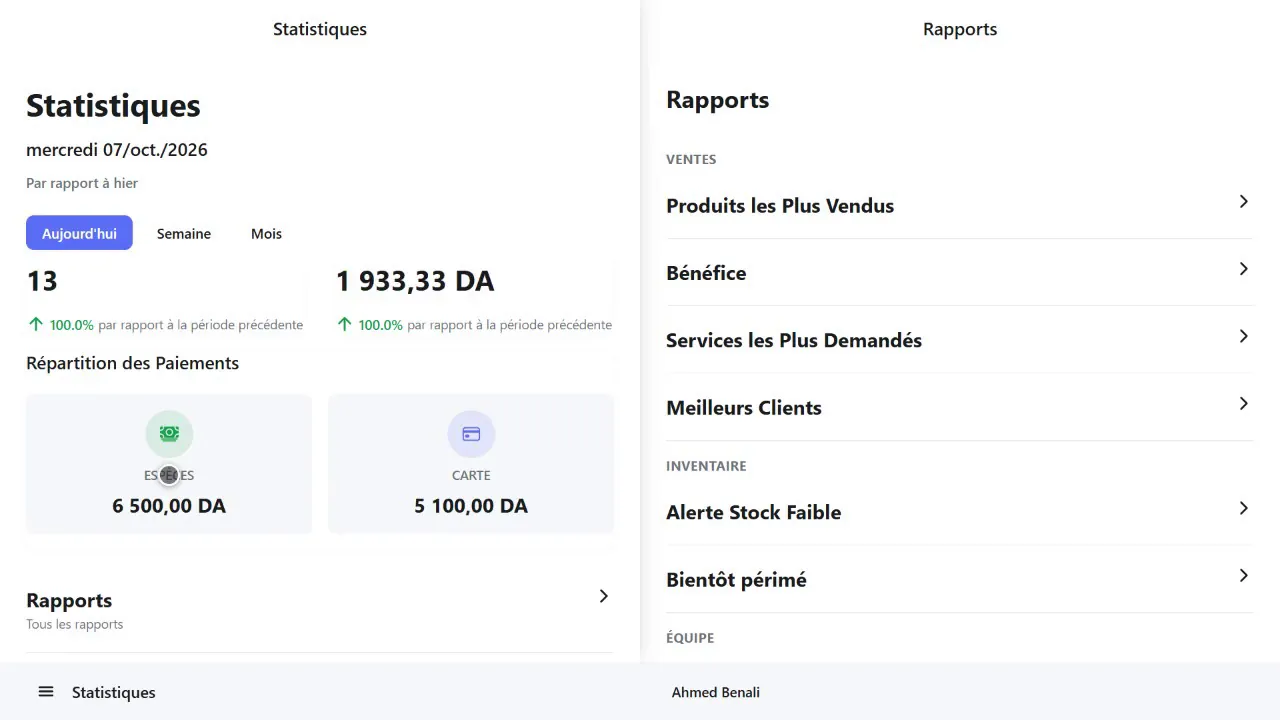Viewport: 1280px width, 720px height.
Task: Click the cash Espèces payment icon
Action: tap(169, 434)
